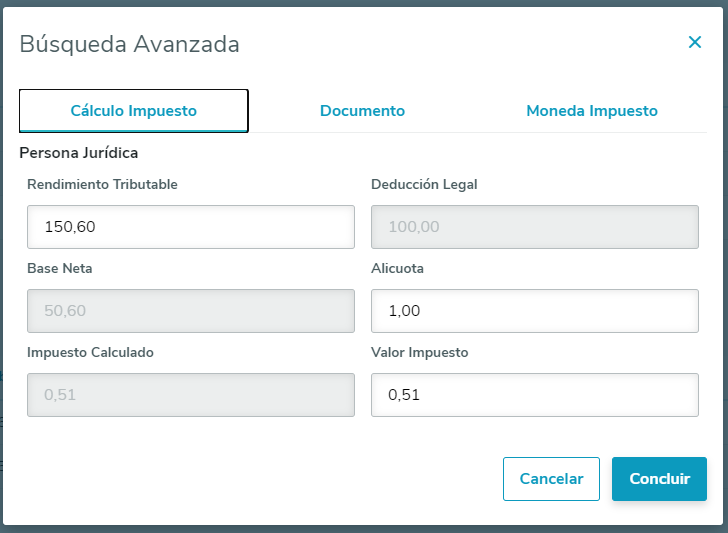
Task: Click the Rendimiento Tributable label
Action: coord(103,184)
